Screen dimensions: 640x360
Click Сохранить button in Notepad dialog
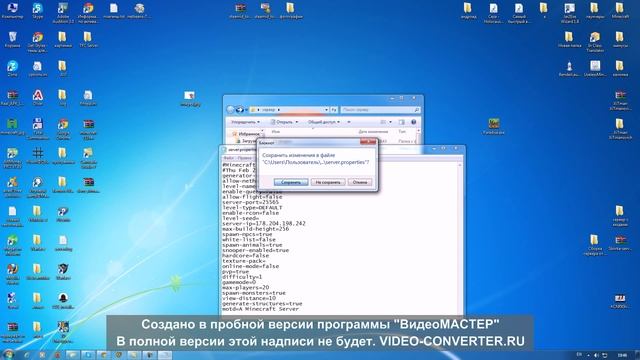291,182
